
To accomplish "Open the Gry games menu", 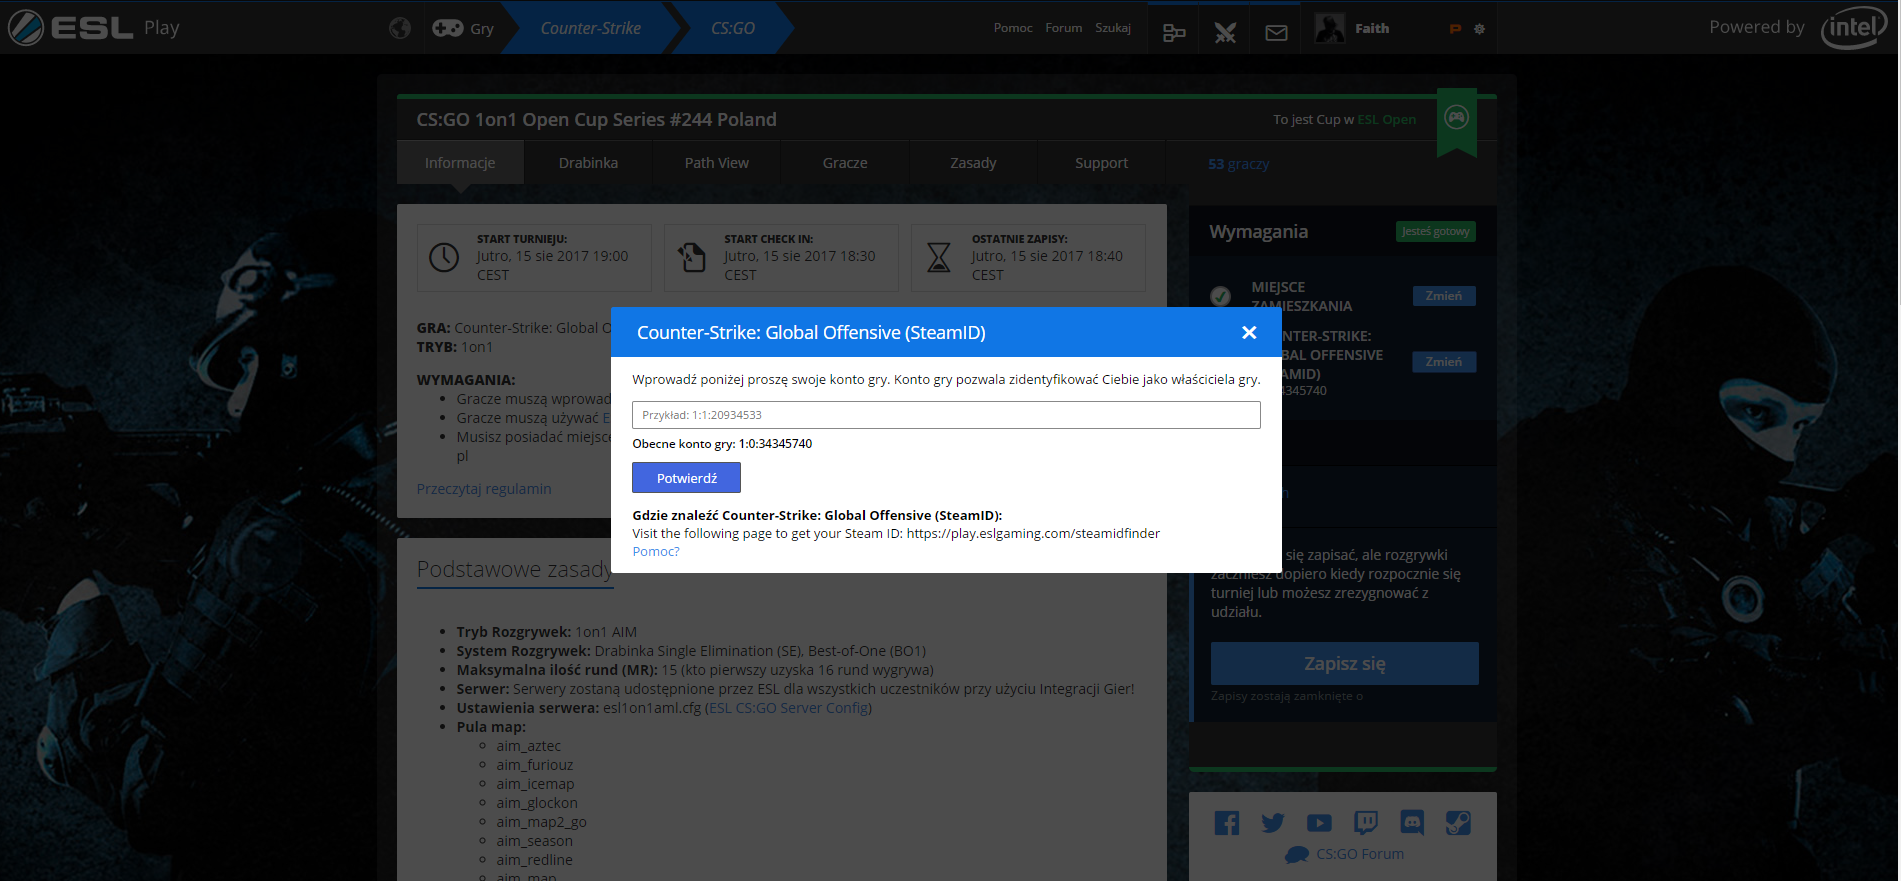I will pyautogui.click(x=463, y=28).
